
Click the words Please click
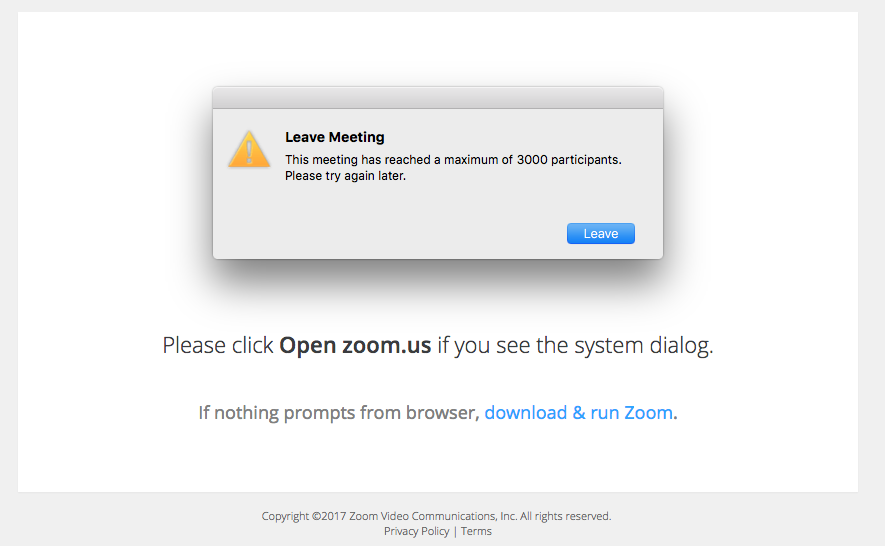click(x=218, y=345)
